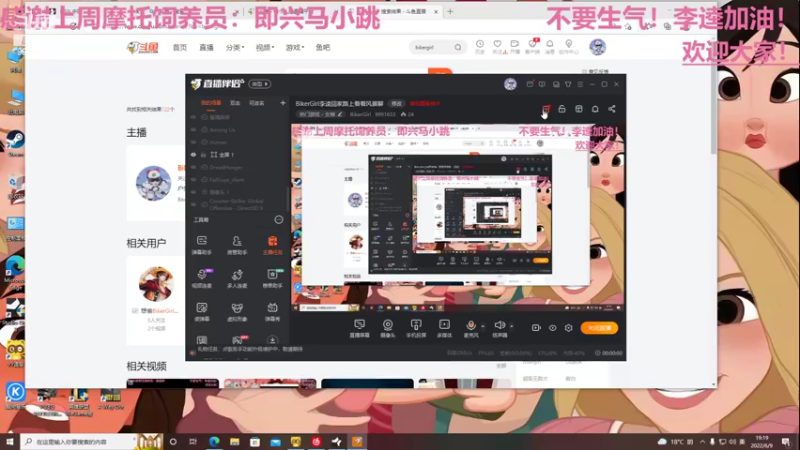800x450 pixels.
Task: Select the 我的场景 tab
Action: tap(211, 103)
